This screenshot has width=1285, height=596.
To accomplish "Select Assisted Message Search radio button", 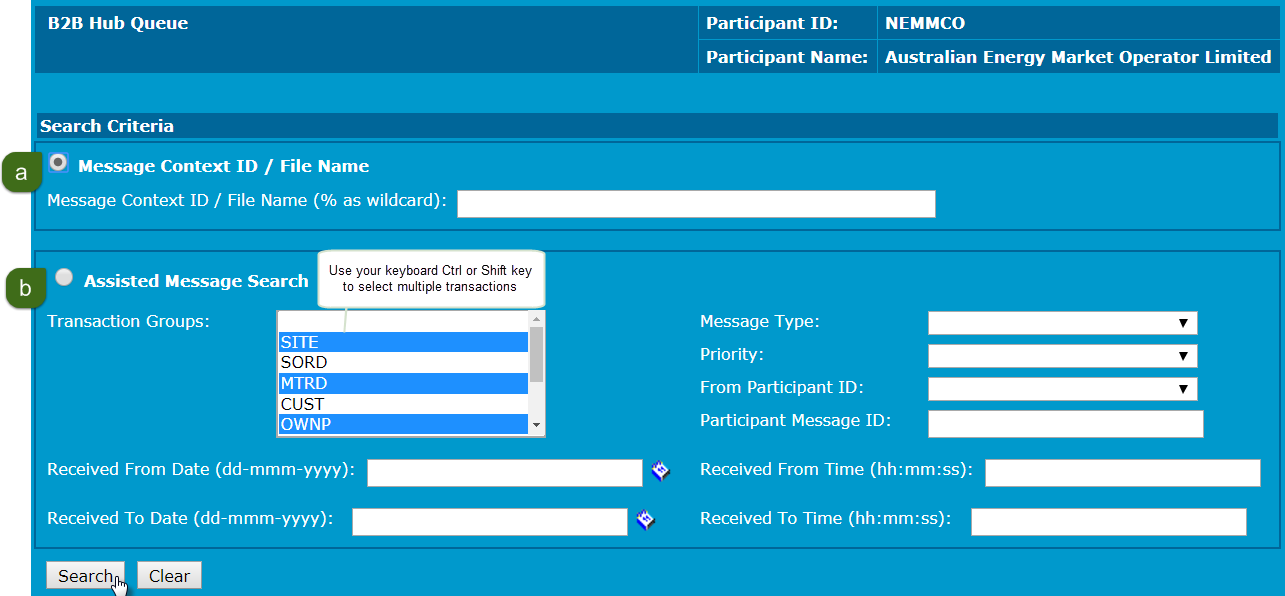I will (x=64, y=278).
